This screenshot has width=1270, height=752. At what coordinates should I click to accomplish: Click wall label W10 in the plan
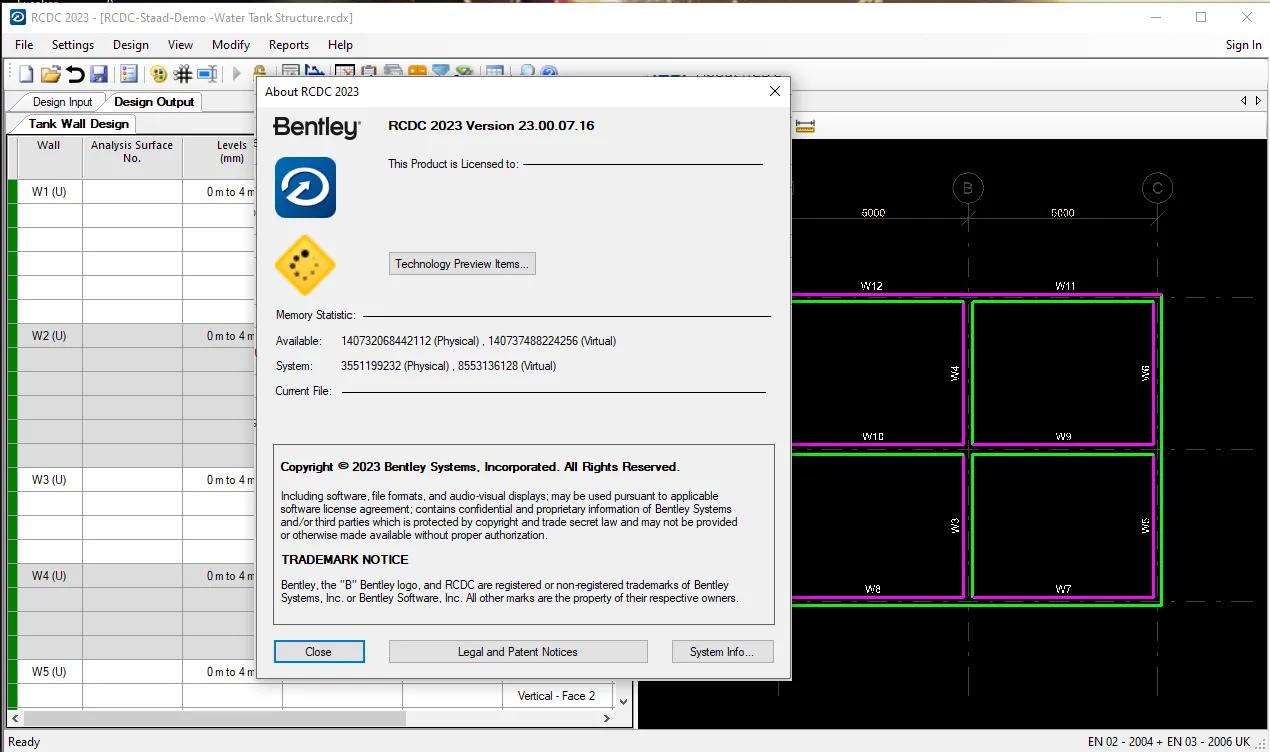pyautogui.click(x=873, y=437)
